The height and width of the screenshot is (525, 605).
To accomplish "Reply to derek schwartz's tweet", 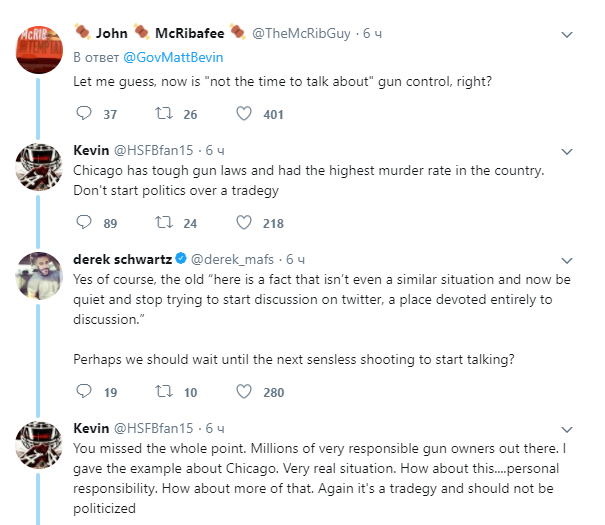I will (84, 391).
